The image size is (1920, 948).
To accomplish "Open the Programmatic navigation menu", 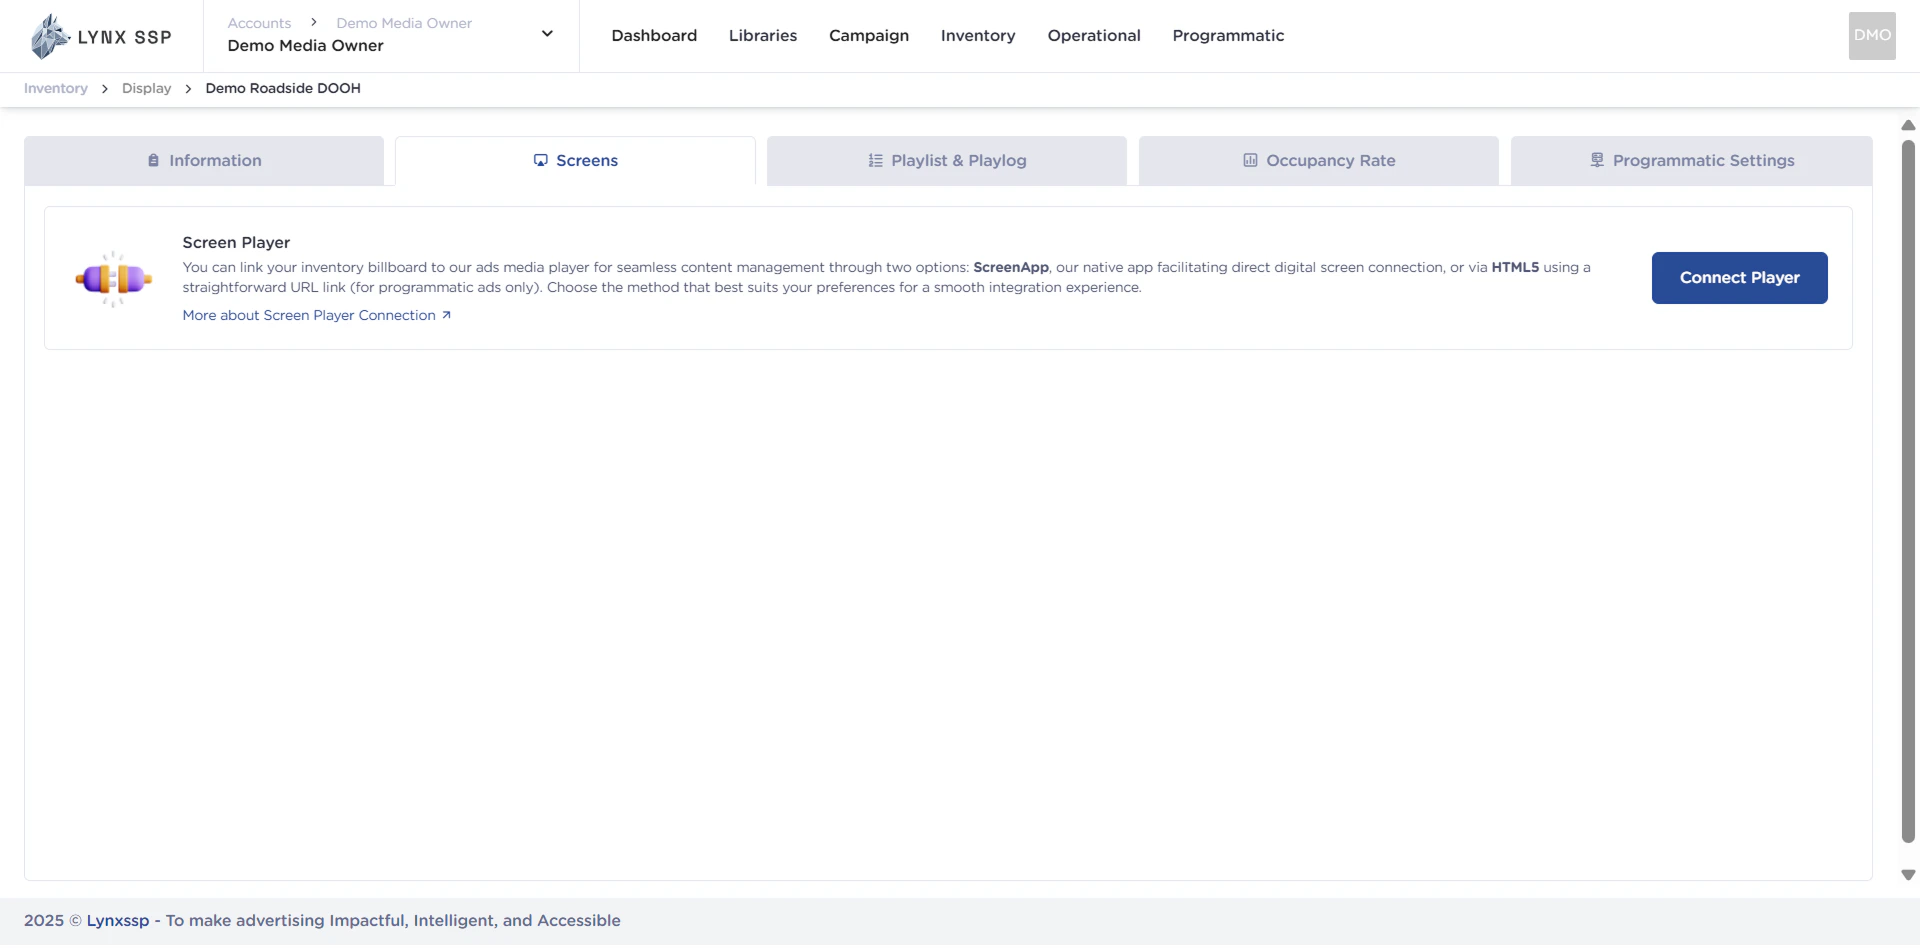I will (1228, 35).
